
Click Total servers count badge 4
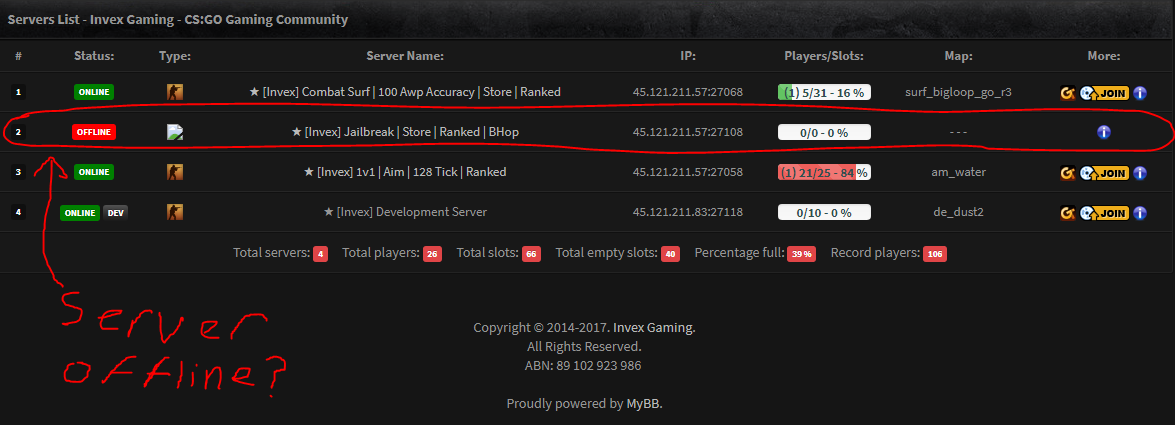(321, 254)
